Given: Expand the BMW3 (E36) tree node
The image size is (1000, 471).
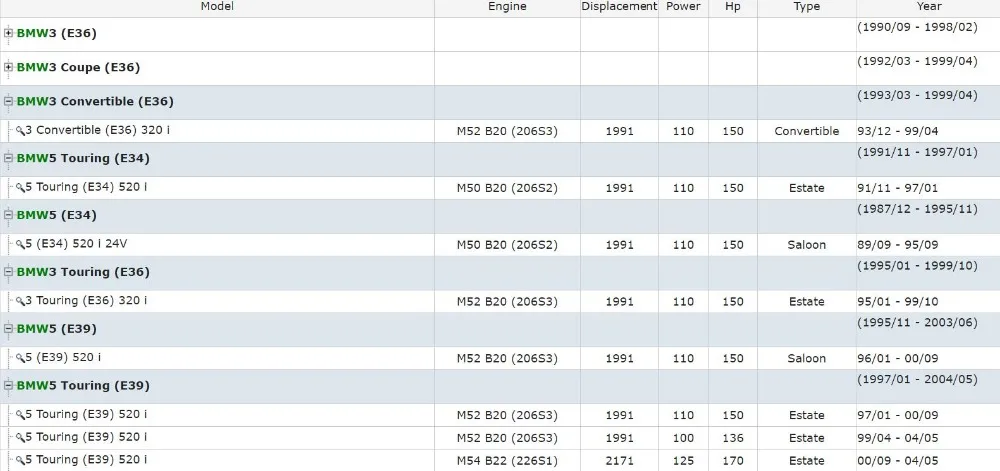Looking at the screenshot, I should click(x=8, y=33).
